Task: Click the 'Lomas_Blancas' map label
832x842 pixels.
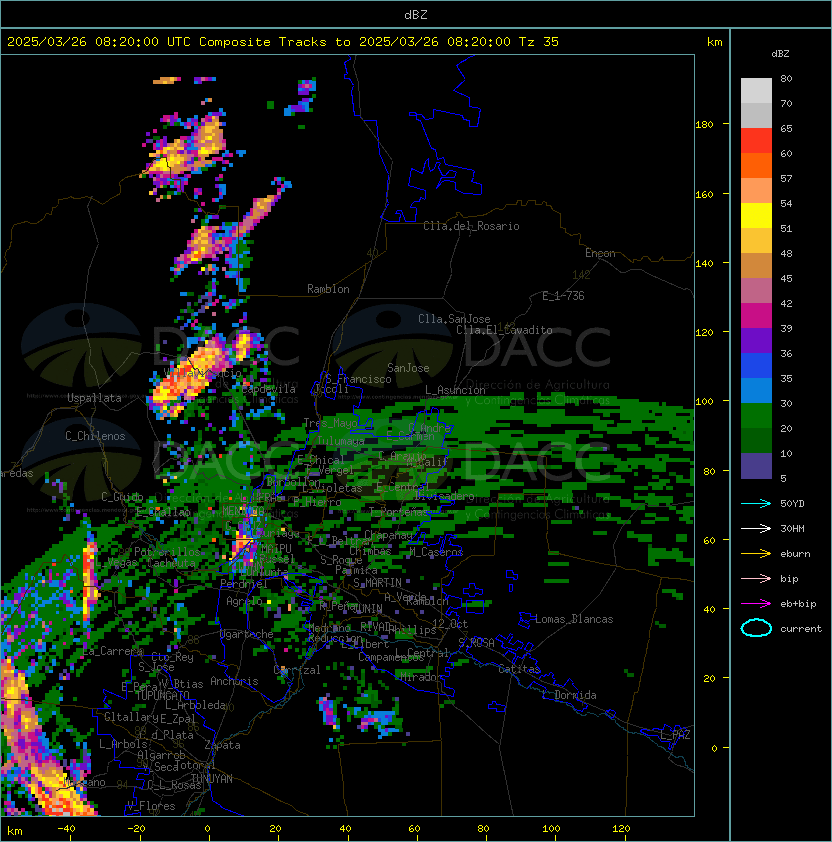Action: [574, 619]
